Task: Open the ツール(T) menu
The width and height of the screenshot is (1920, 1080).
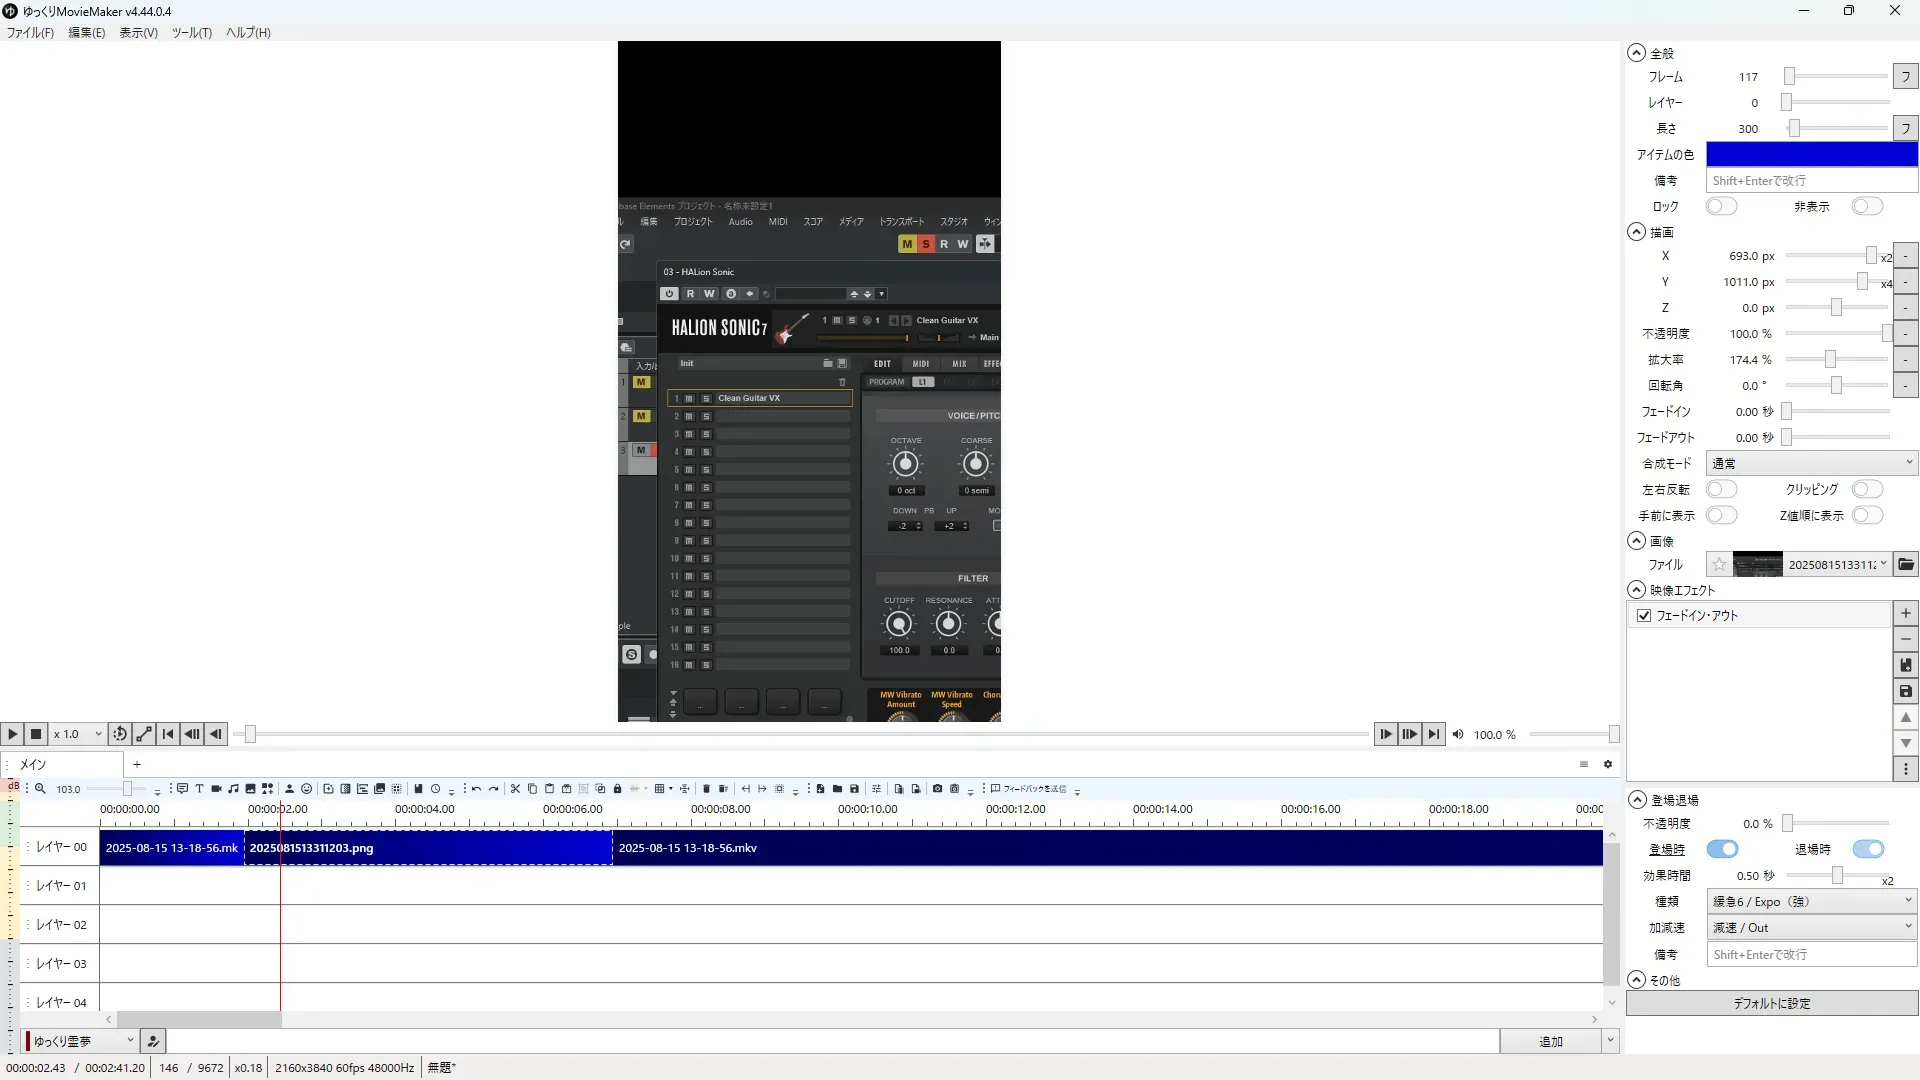Action: tap(191, 33)
